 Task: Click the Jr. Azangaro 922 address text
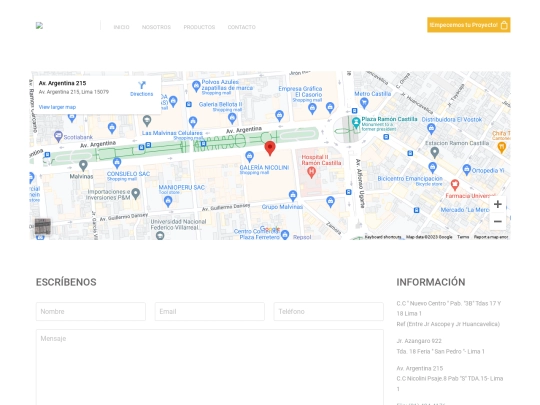[419, 341]
